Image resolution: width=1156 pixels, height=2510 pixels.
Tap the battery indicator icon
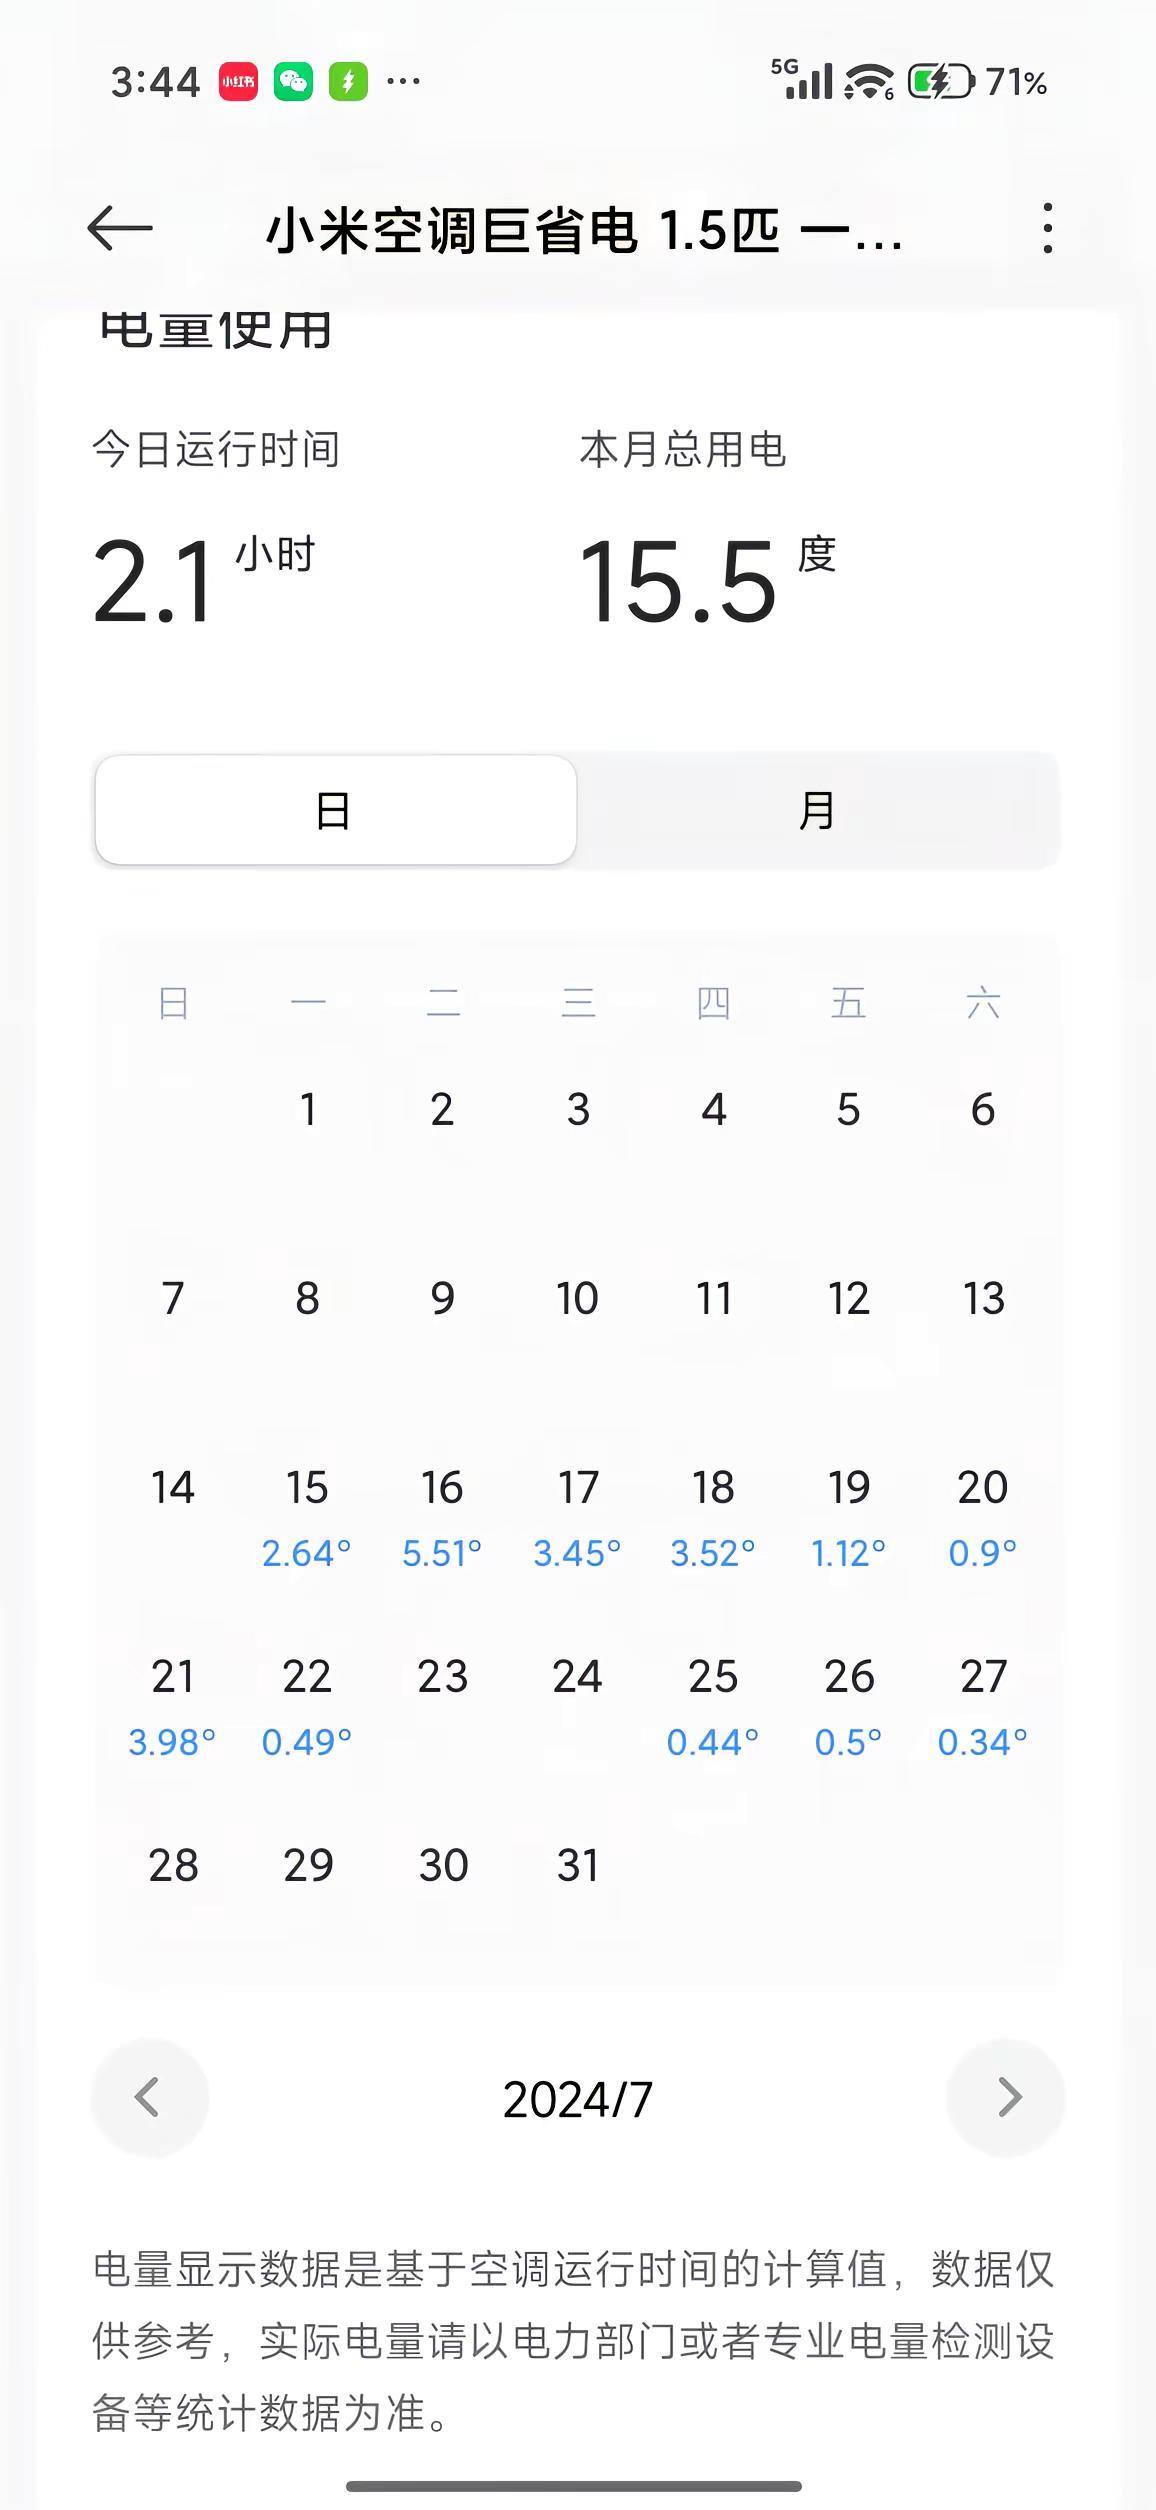click(940, 82)
